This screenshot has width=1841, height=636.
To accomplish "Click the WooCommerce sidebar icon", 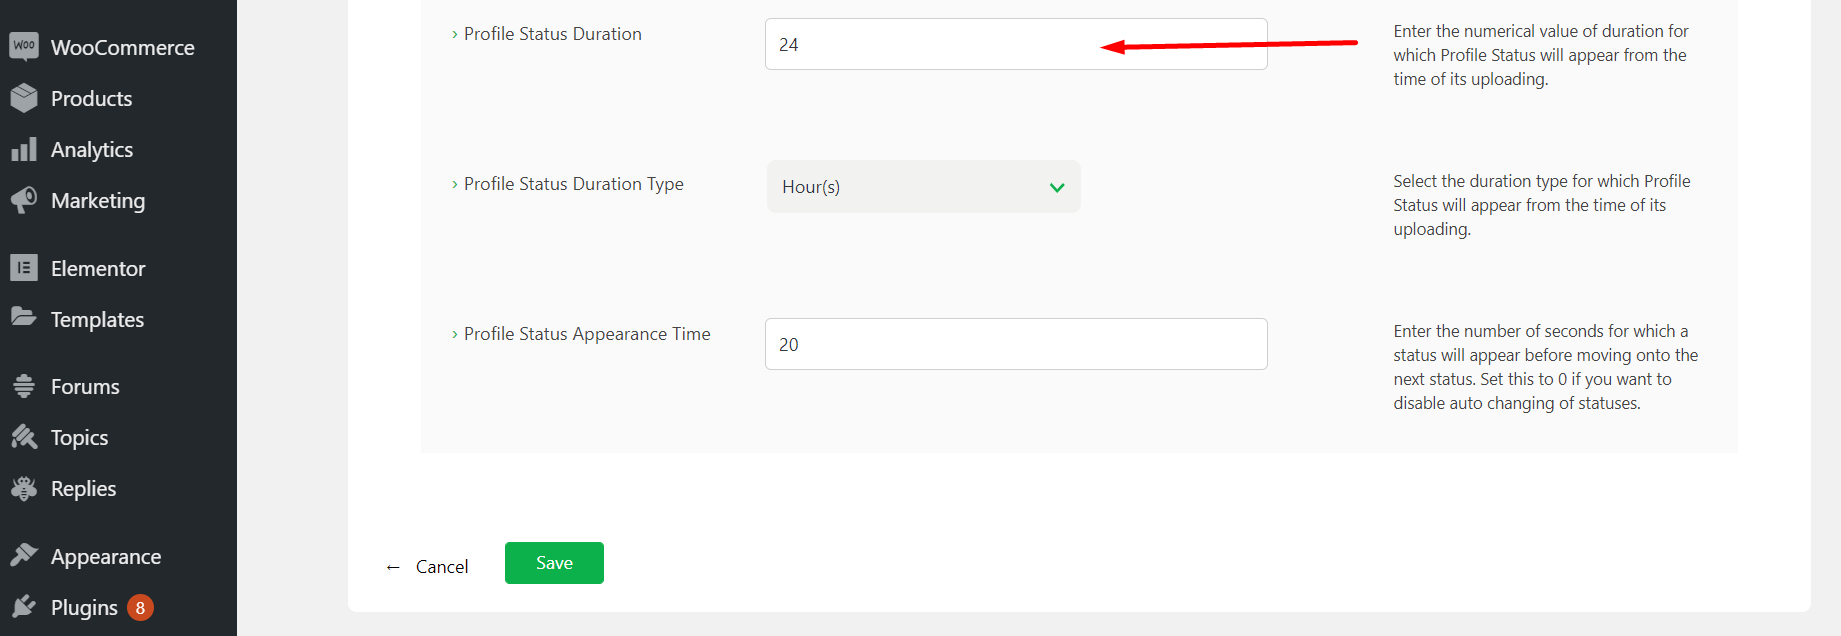I will [24, 46].
